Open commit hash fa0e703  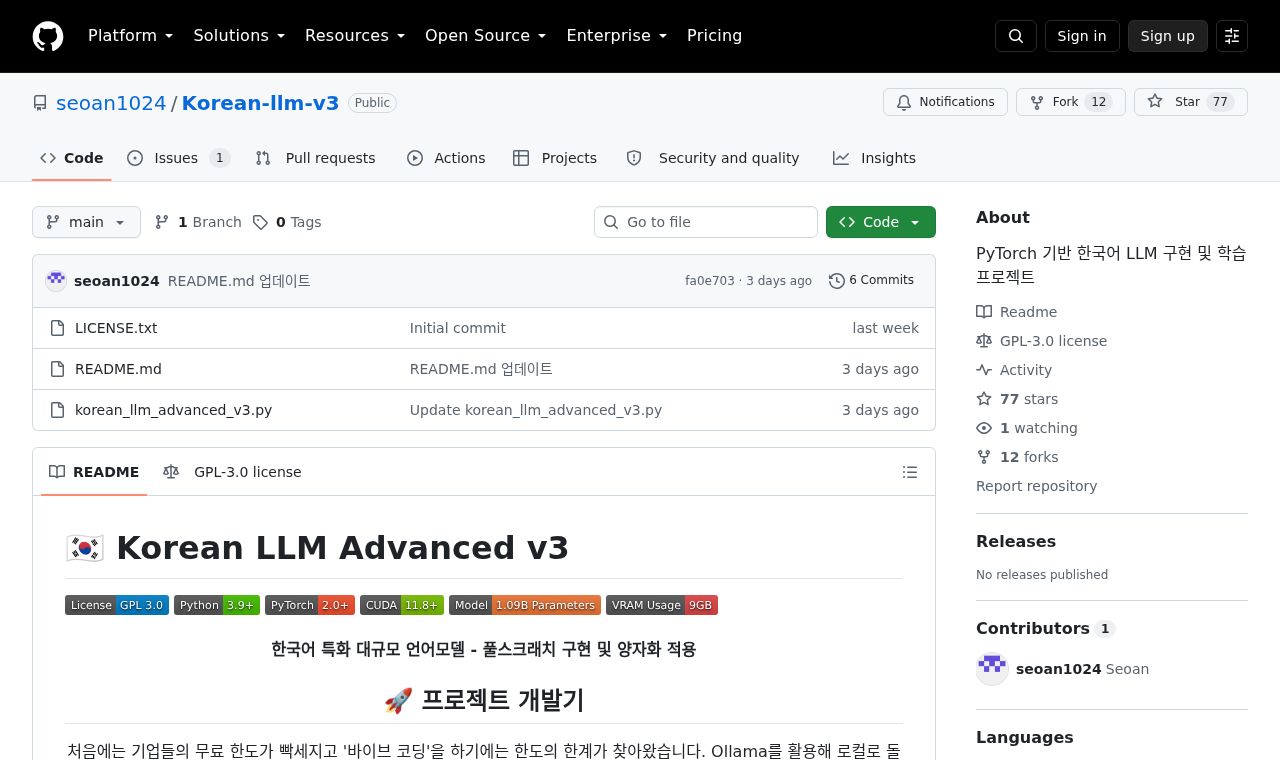coord(710,281)
